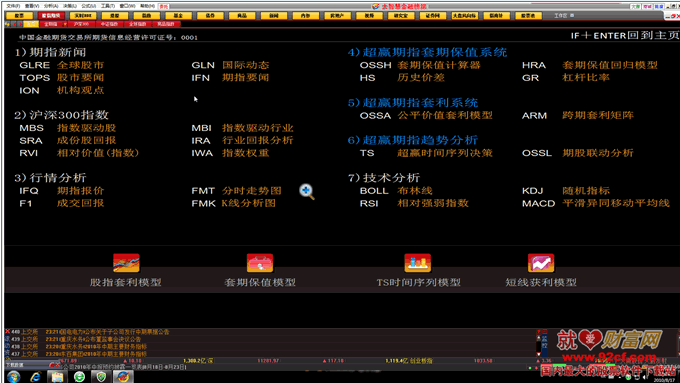The width and height of the screenshot is (680, 383).
Task: Open the file explorer taskbar icon
Action: pos(57,377)
